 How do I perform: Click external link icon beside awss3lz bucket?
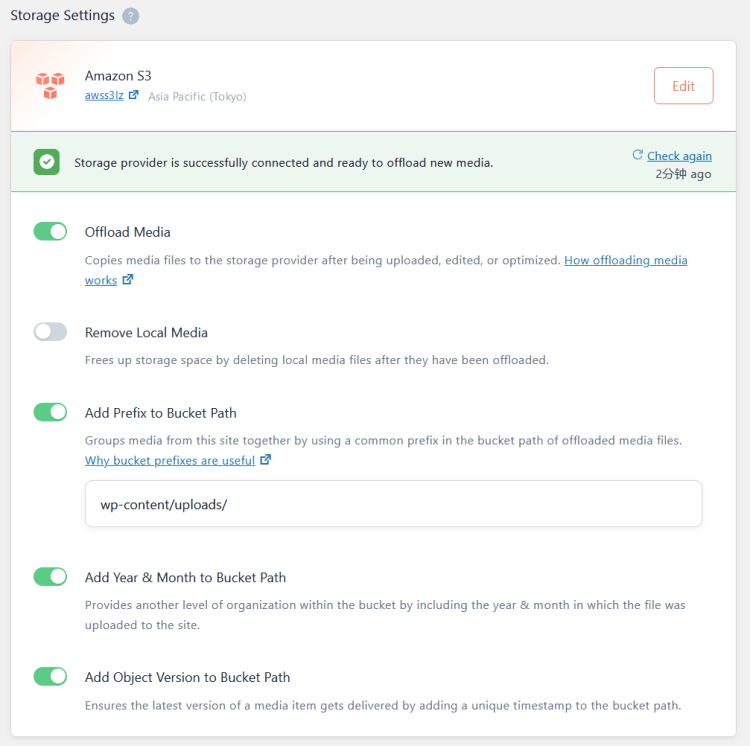point(134,96)
